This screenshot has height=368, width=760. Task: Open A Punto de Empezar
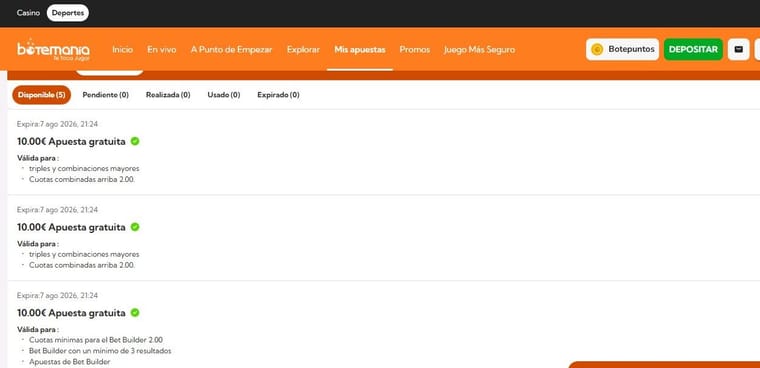tap(232, 49)
